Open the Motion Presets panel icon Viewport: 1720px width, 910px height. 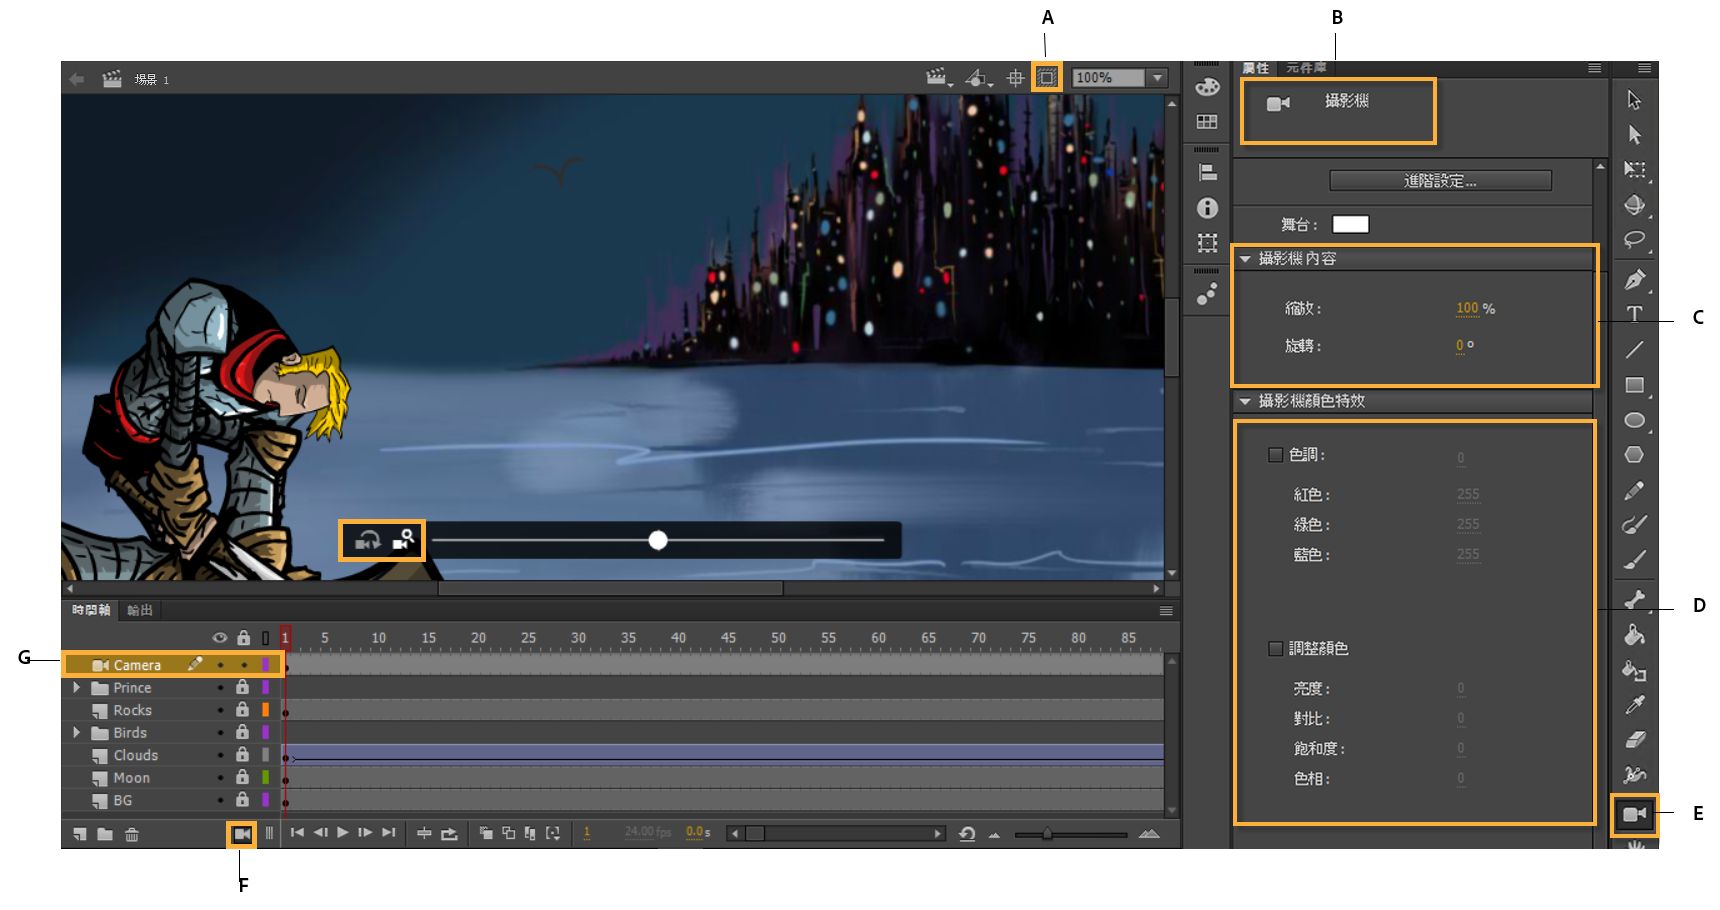(1207, 293)
